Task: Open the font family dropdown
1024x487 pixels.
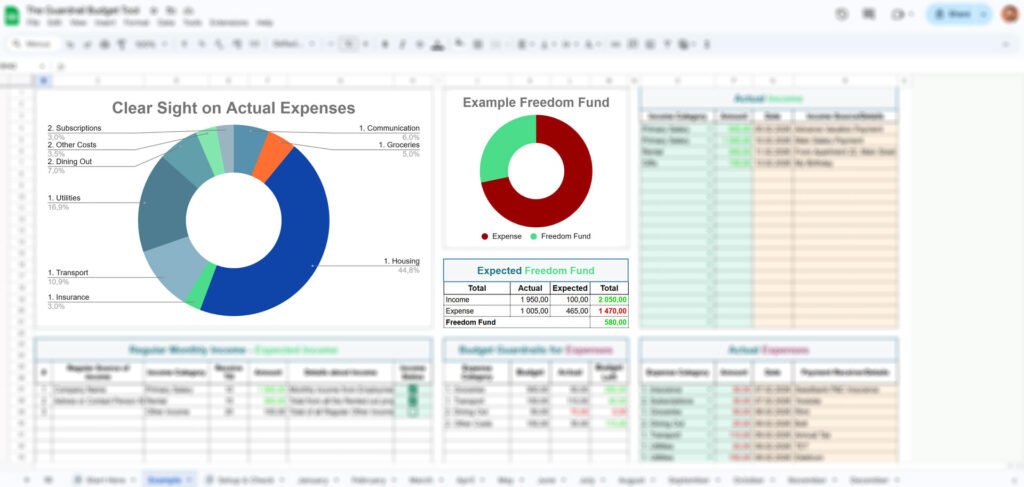Action: 291,44
